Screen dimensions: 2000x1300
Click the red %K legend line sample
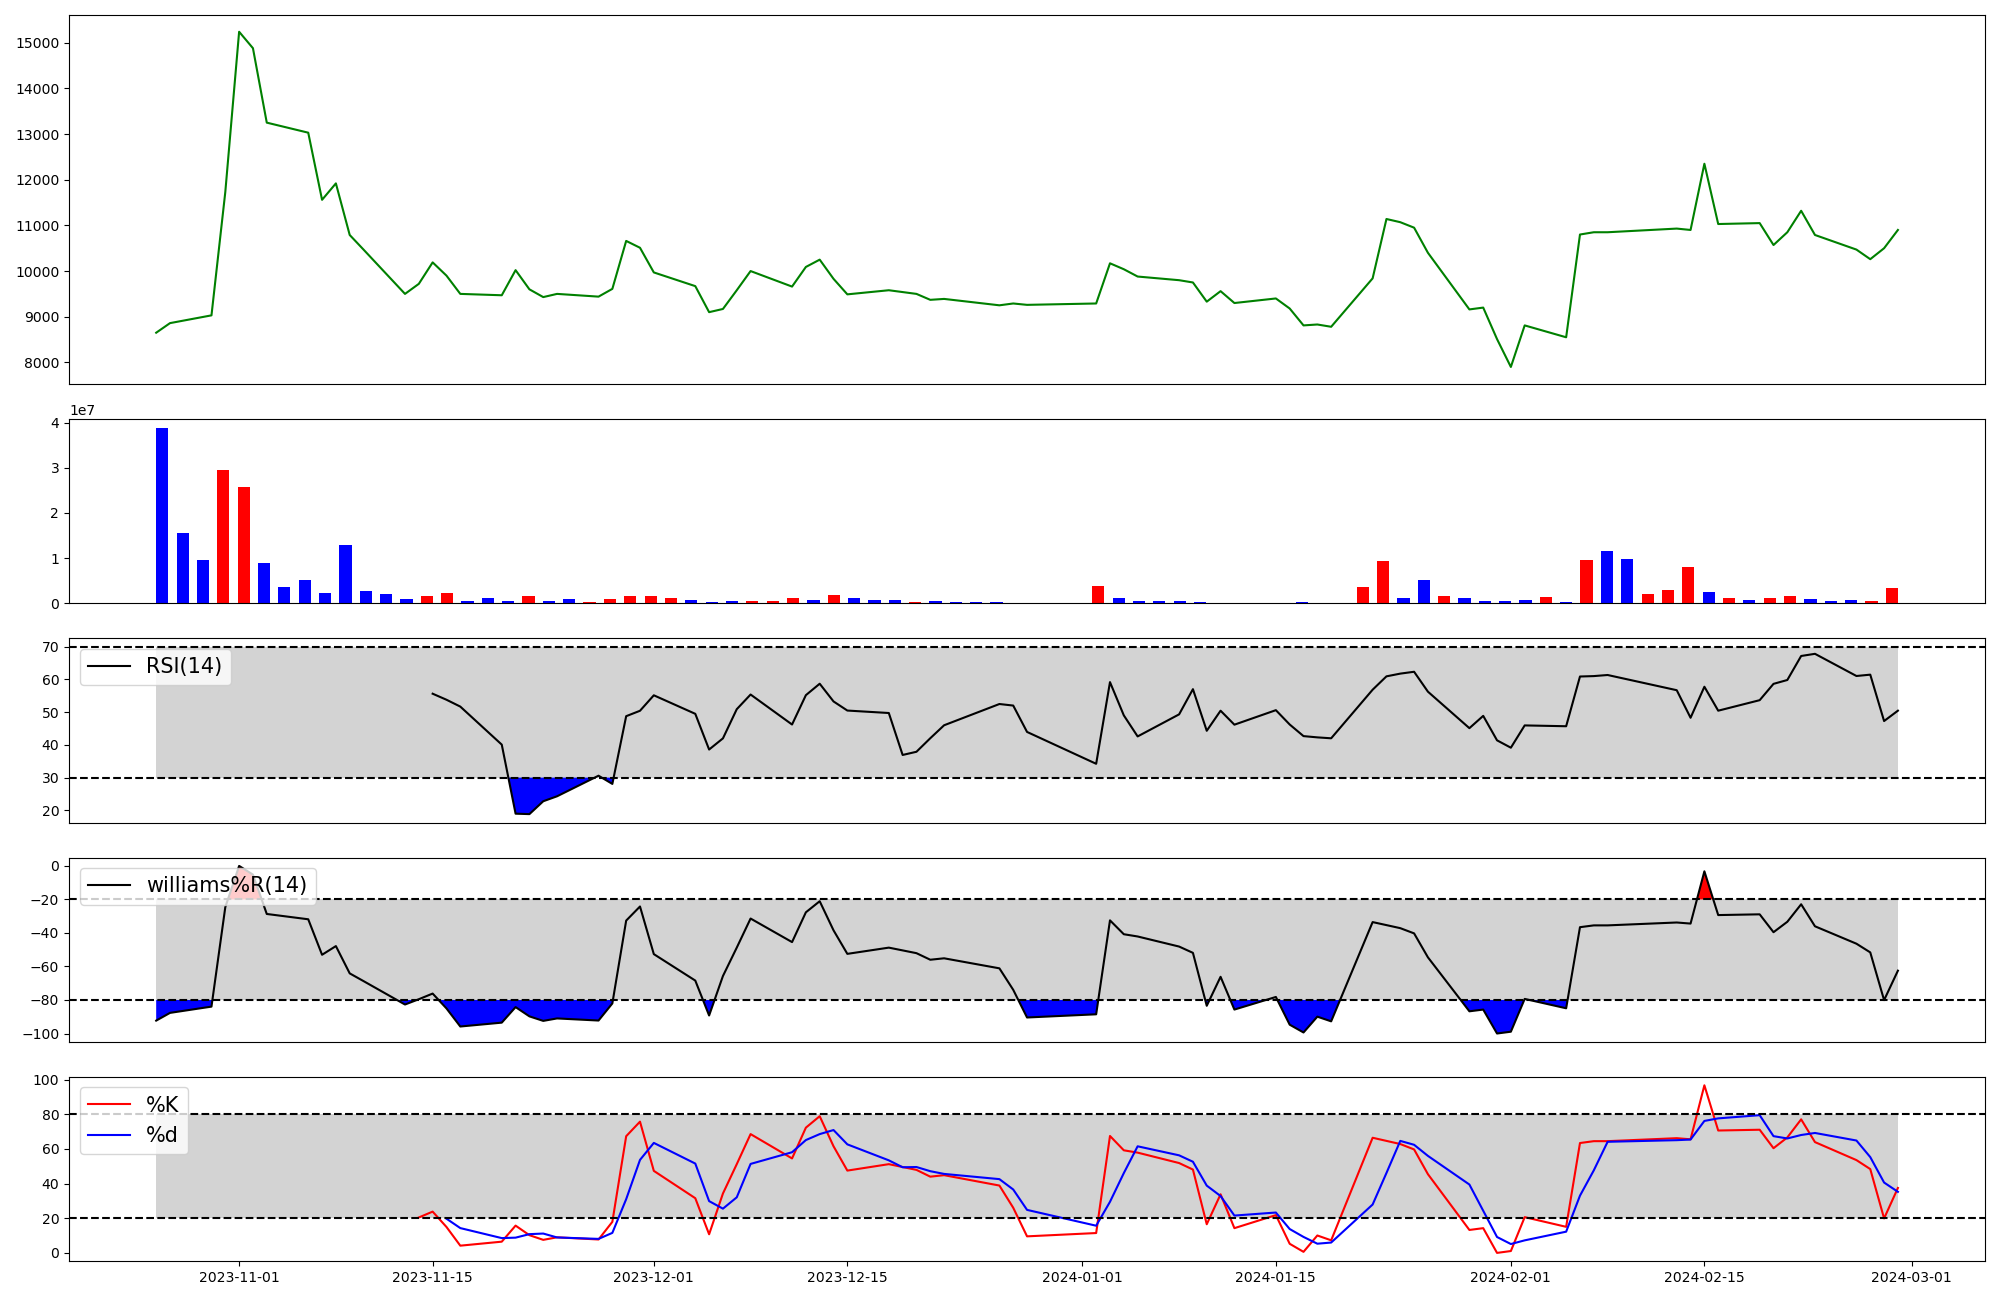coord(110,1104)
